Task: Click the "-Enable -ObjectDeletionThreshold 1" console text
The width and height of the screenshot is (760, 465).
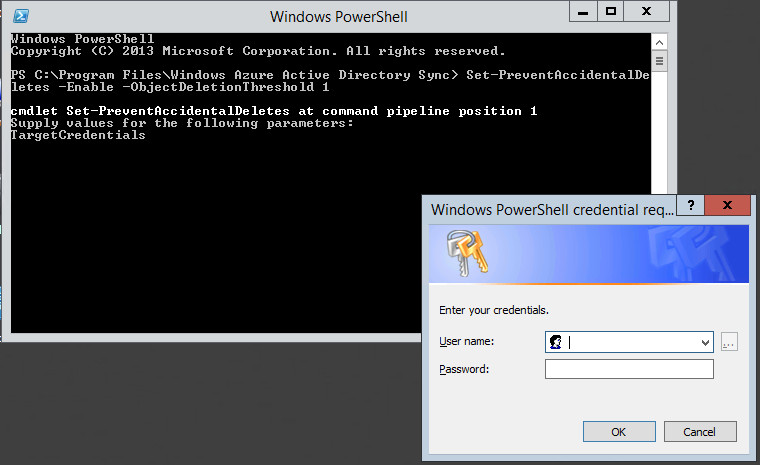Action: click(x=194, y=87)
